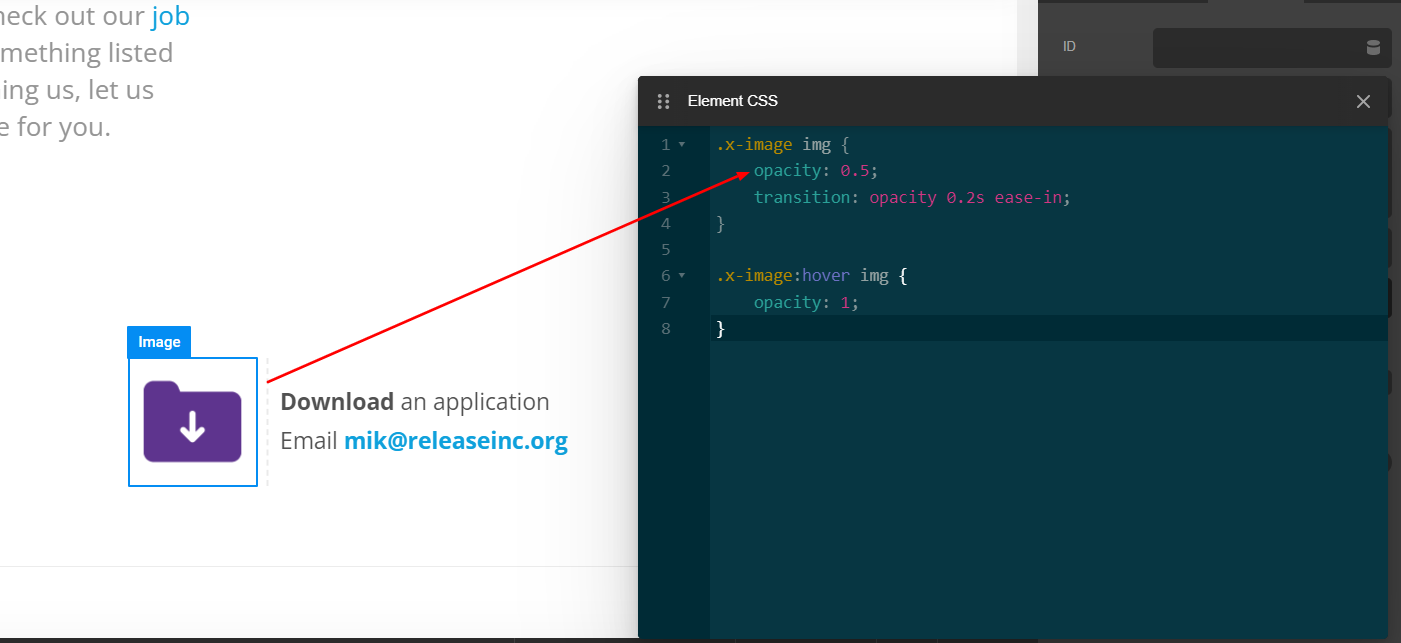
Task: Place cursor on the 0.5 opacity value
Action: (854, 171)
